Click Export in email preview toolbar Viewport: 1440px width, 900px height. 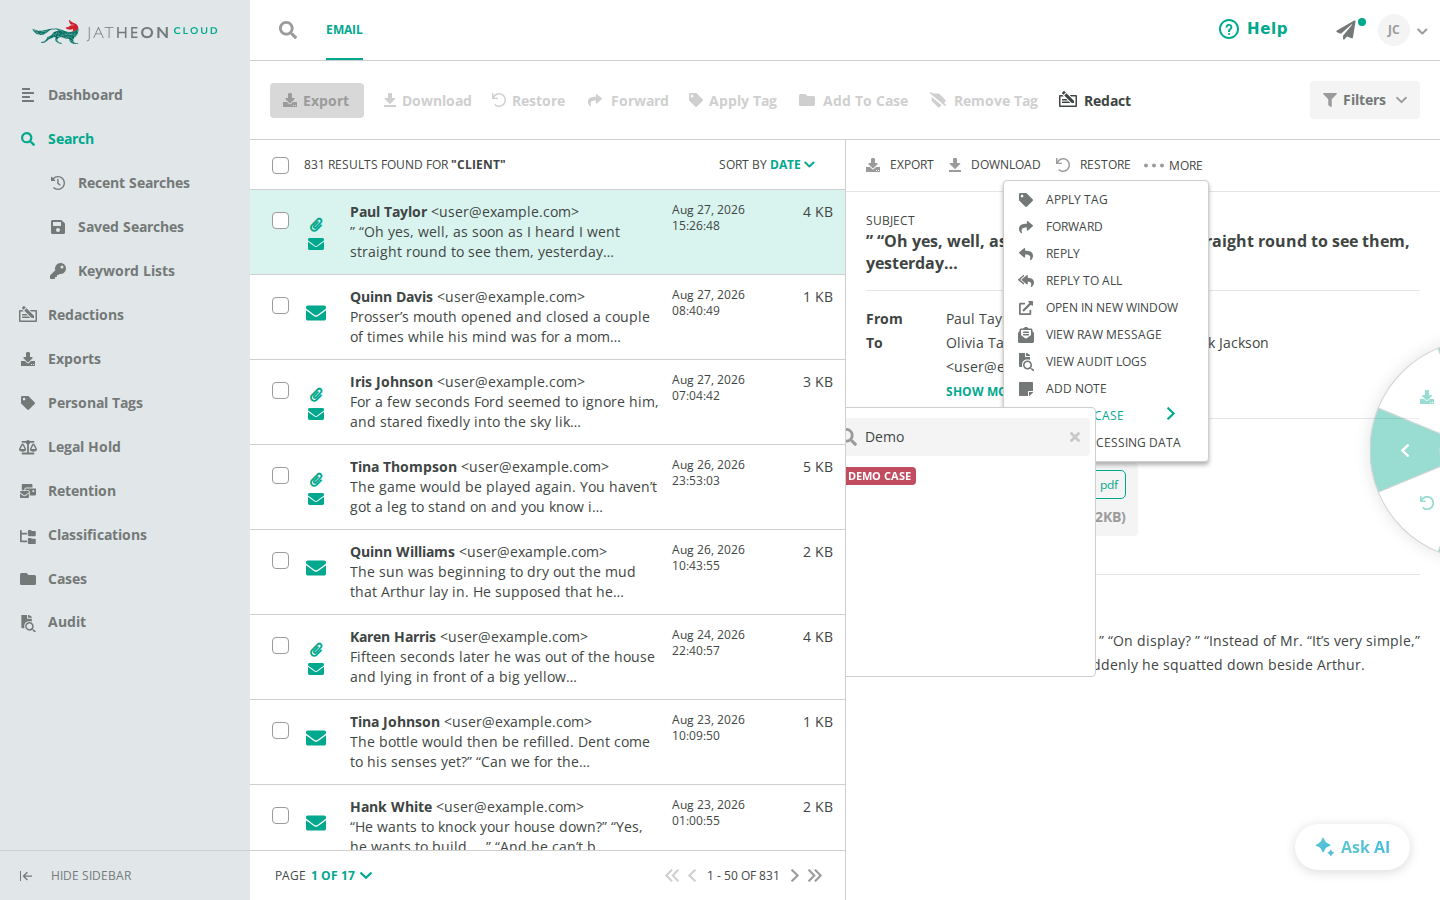[900, 165]
